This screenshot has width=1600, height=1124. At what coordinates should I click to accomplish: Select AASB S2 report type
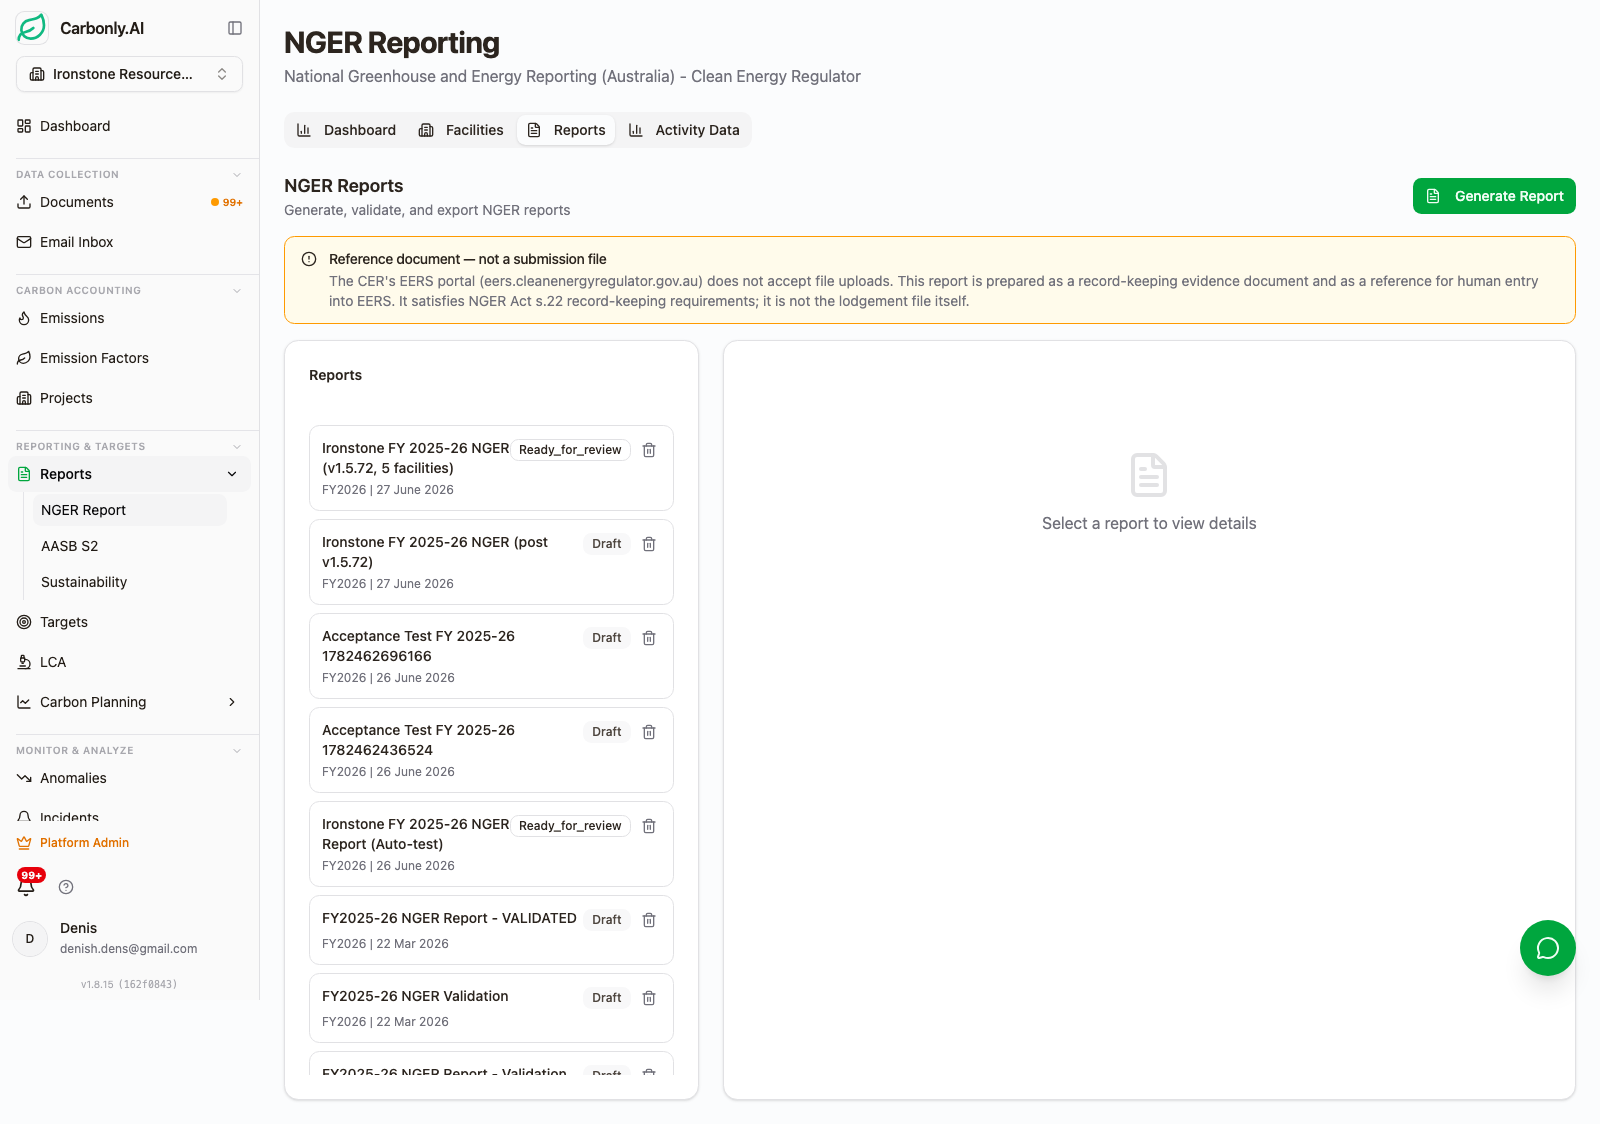70,546
